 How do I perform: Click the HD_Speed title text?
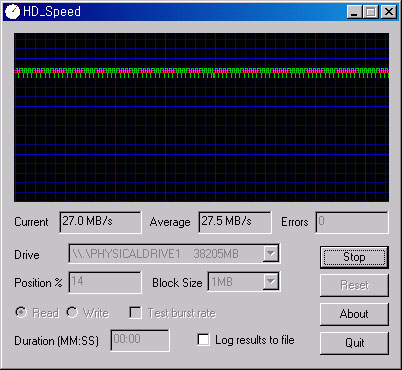click(52, 12)
